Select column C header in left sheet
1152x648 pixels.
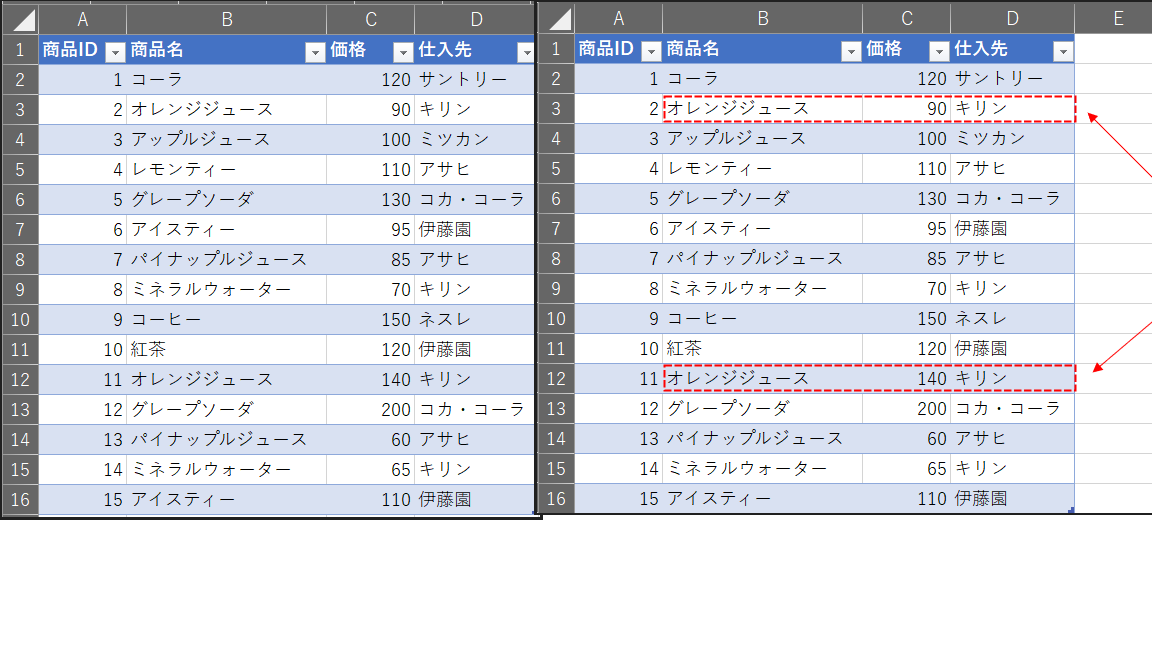click(x=370, y=20)
